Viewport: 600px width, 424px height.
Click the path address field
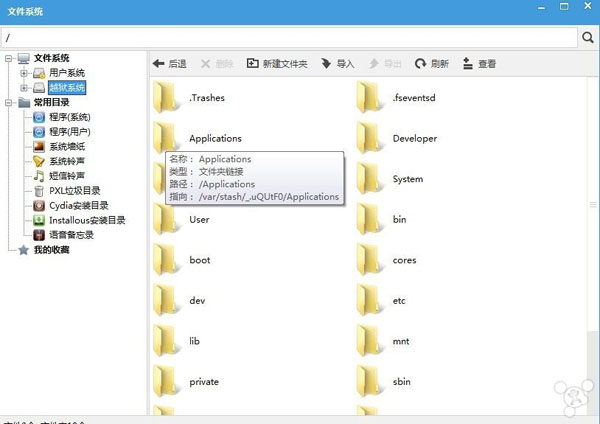click(x=289, y=38)
